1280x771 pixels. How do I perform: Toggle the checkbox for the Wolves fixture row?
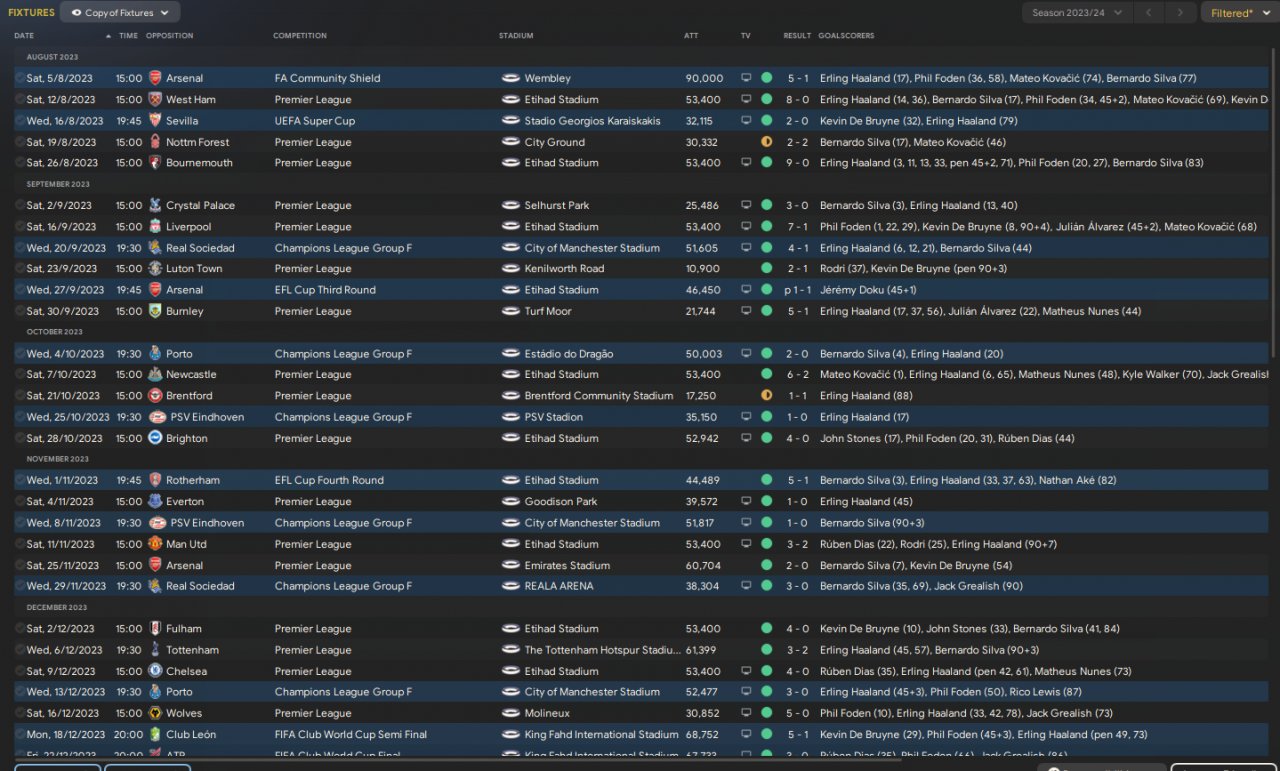20,713
